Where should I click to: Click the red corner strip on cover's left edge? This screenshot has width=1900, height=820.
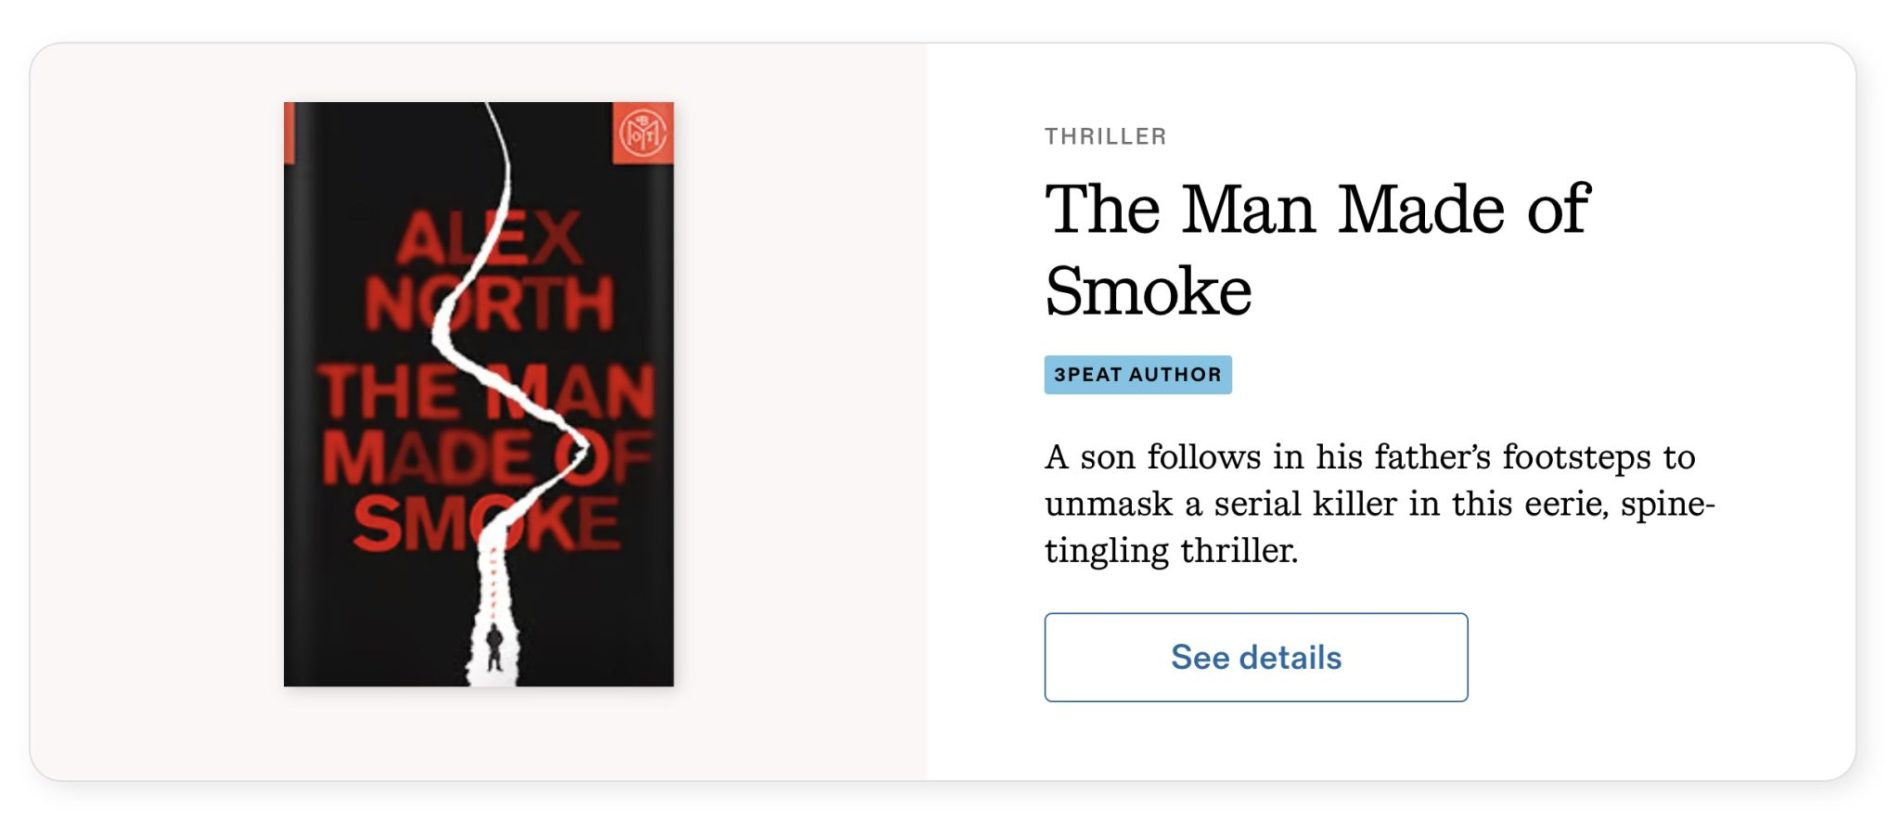[289, 133]
